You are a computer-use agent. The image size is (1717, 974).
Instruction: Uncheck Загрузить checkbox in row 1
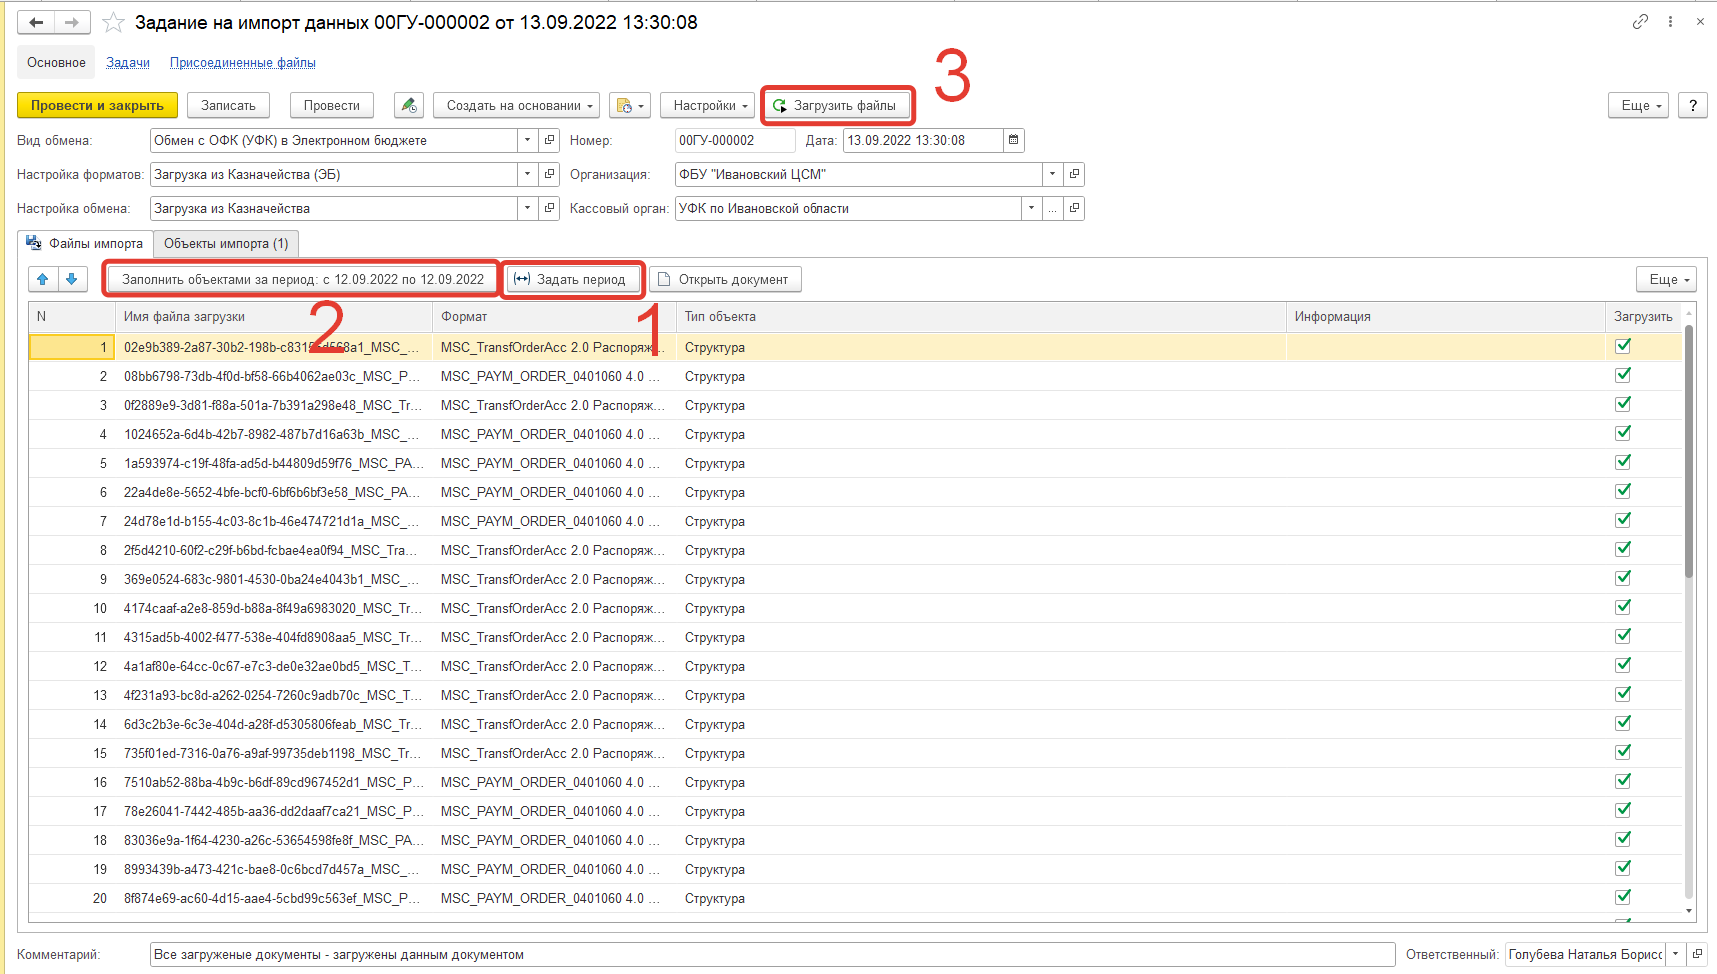[1623, 346]
